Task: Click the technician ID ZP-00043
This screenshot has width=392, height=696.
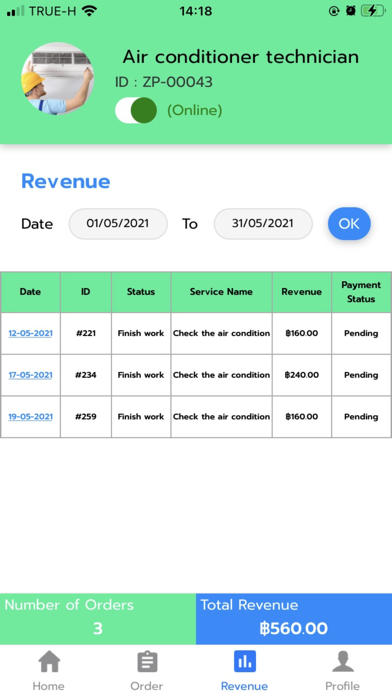Action: tap(164, 82)
